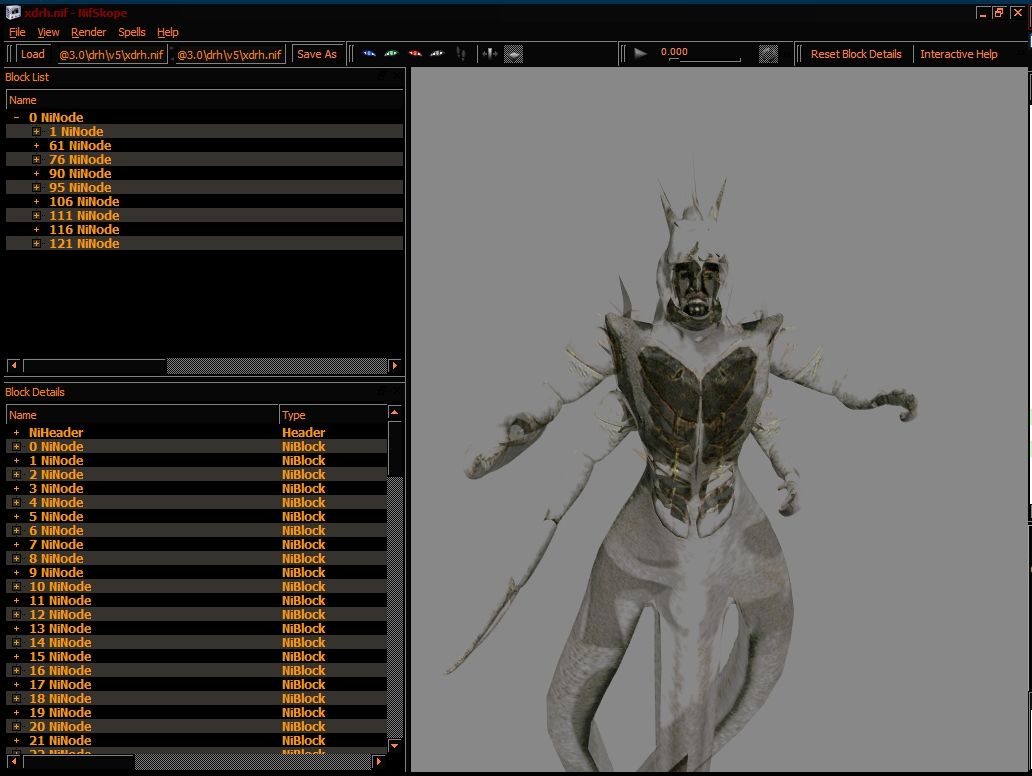Viewport: 1032px width, 776px height.
Task: Open Interactive Help
Action: coord(959,54)
